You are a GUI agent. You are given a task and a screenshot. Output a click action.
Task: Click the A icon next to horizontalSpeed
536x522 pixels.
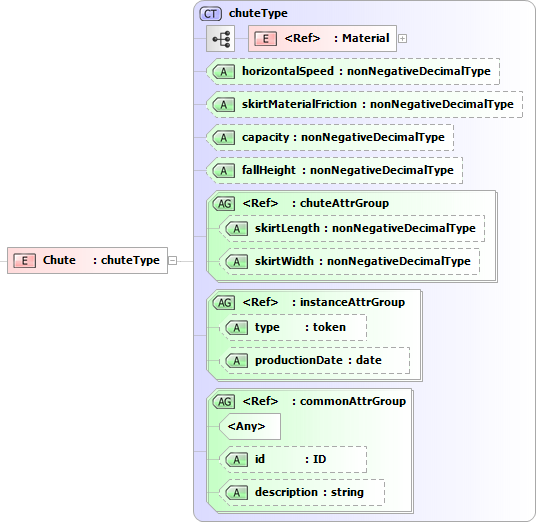coord(224,72)
